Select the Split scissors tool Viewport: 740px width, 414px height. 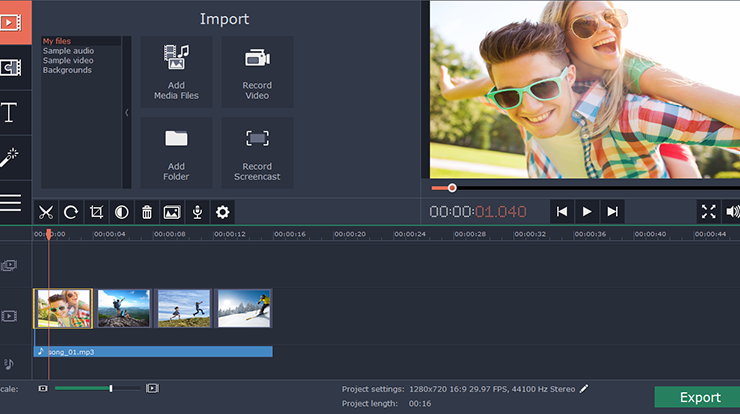click(46, 212)
